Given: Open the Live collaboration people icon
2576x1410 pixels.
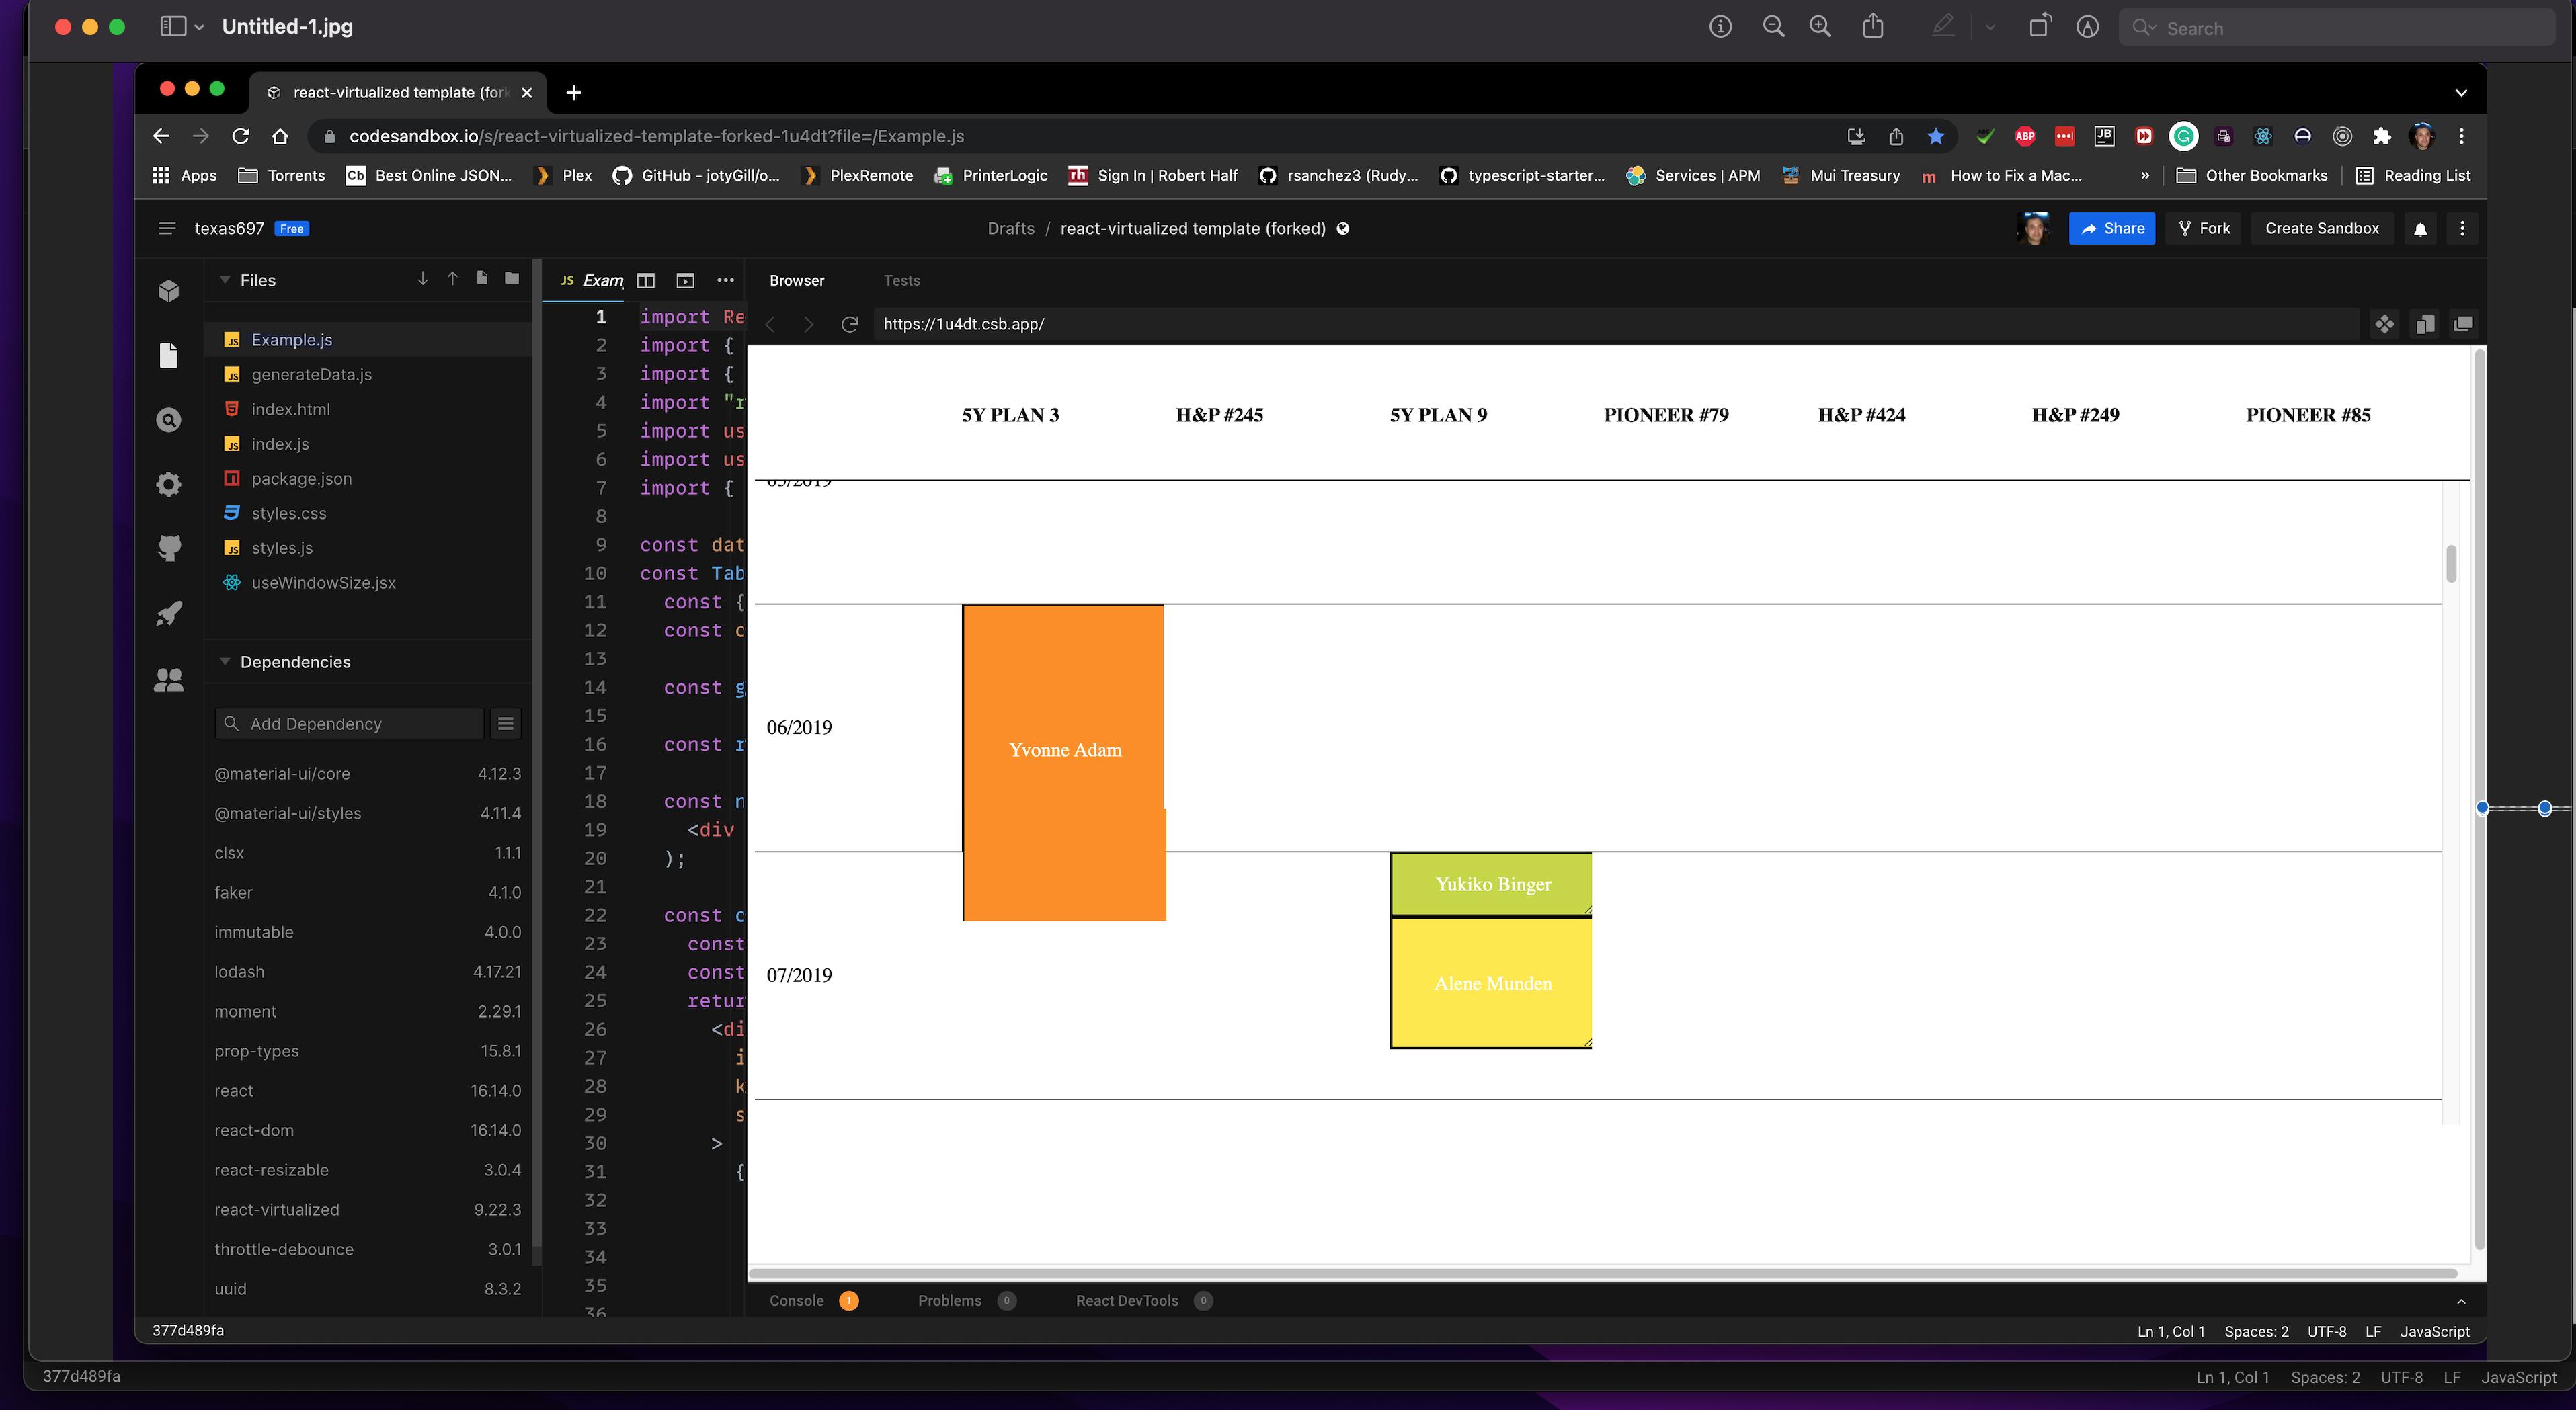Looking at the screenshot, I should pos(169,680).
